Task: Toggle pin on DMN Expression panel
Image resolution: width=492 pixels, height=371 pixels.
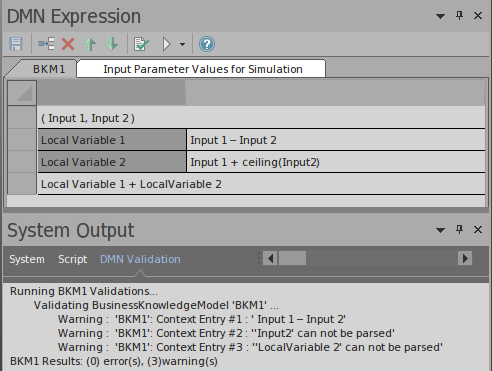Action: [x=459, y=15]
